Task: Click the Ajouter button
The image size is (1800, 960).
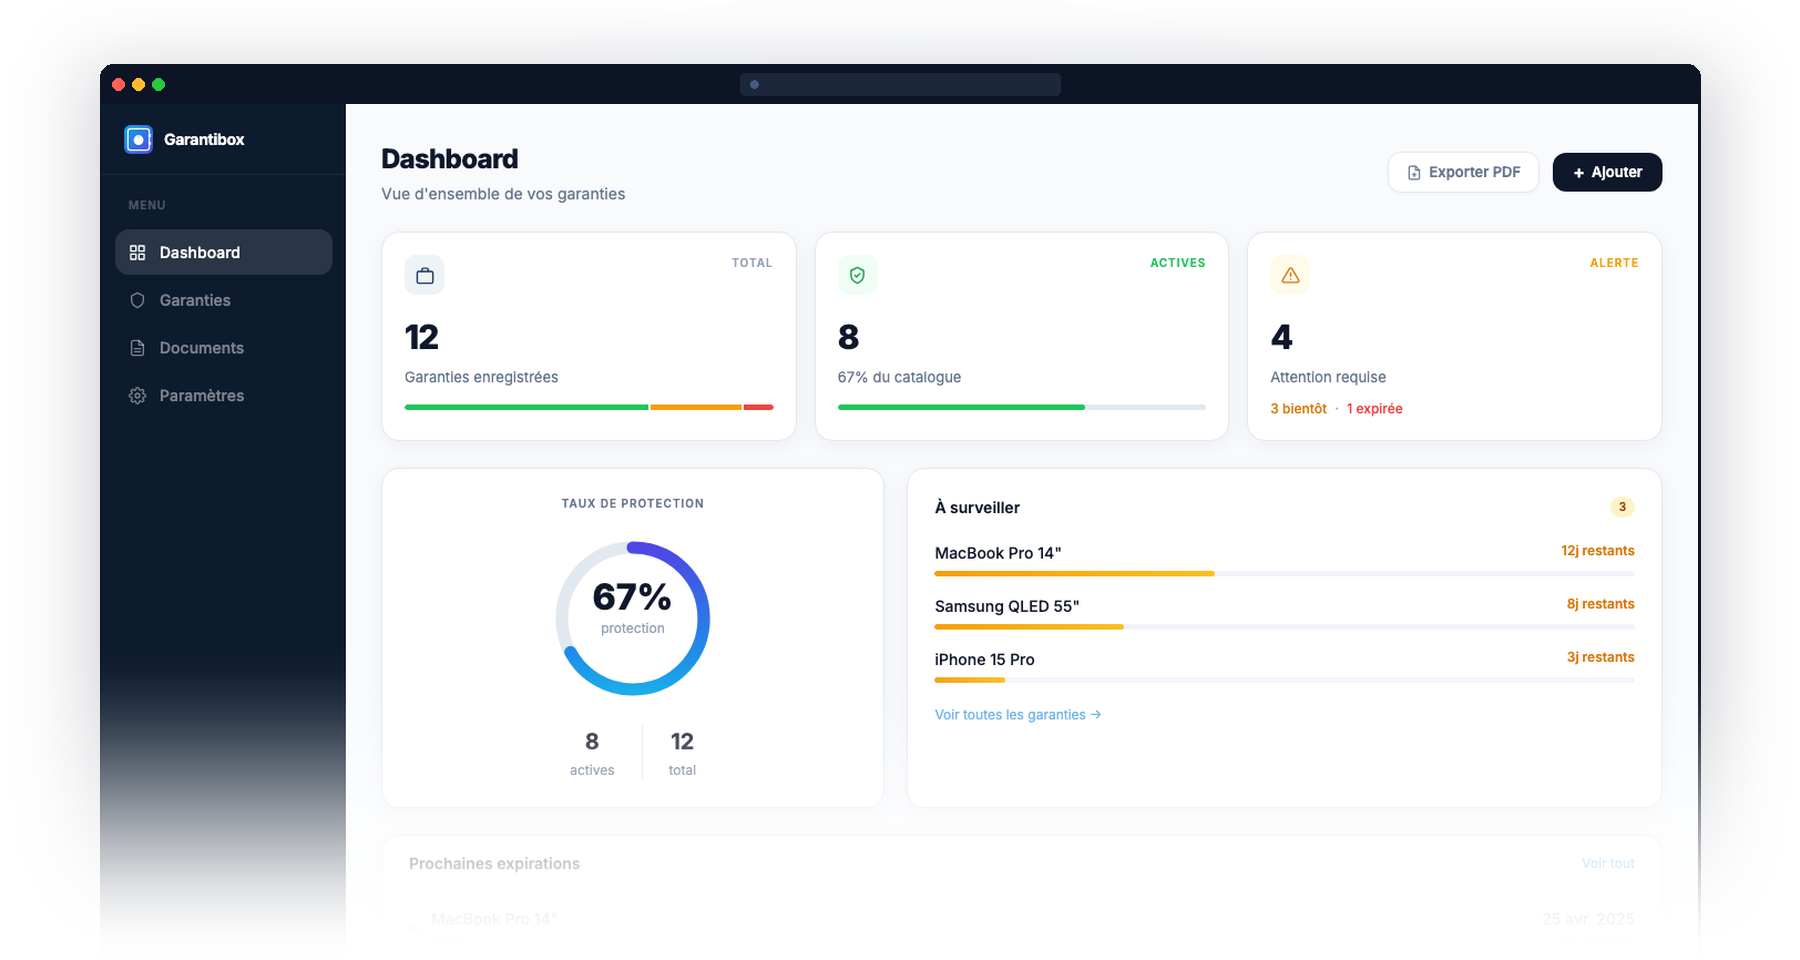Action: pos(1607,172)
